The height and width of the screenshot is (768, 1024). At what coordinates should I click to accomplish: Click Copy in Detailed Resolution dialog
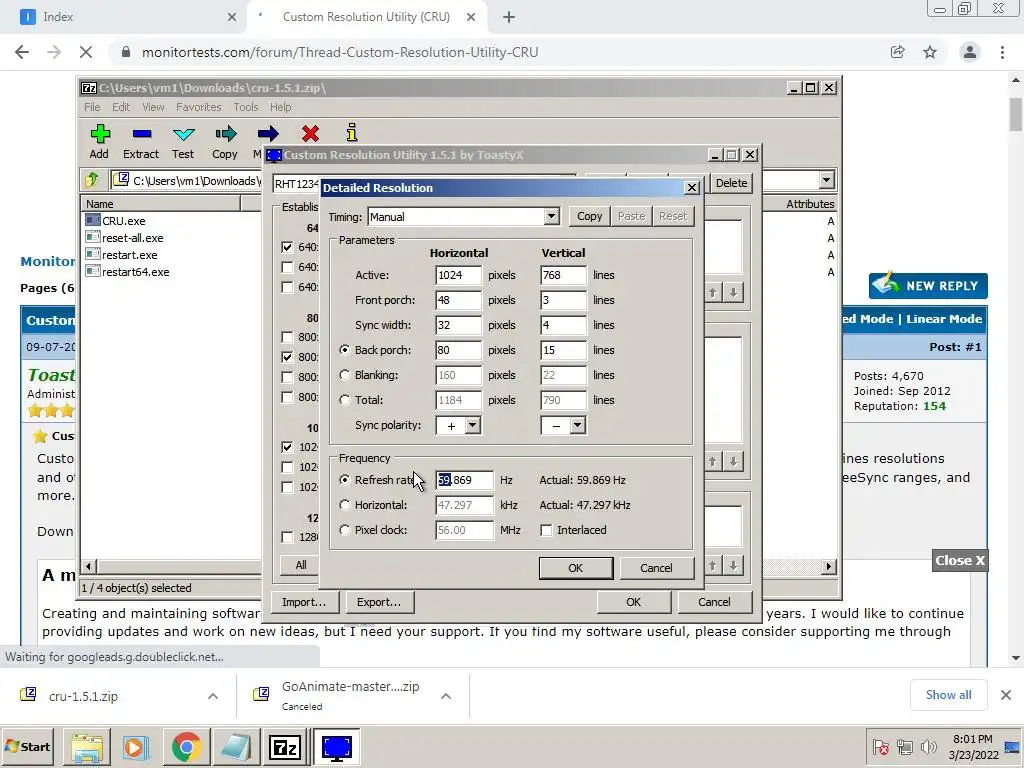(589, 216)
